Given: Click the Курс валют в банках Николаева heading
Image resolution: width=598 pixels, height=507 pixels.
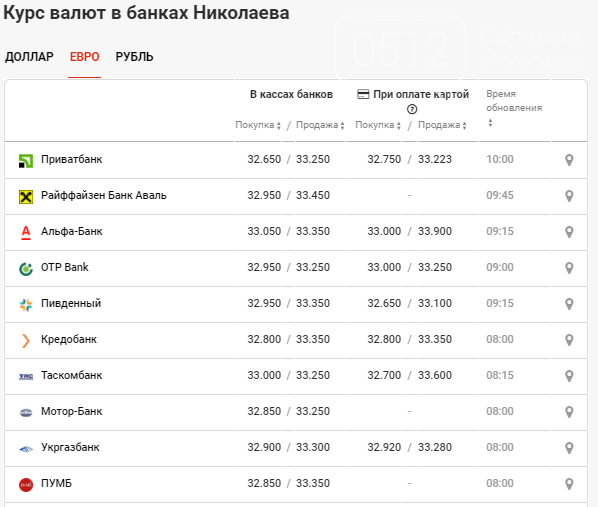Looking at the screenshot, I should [146, 13].
